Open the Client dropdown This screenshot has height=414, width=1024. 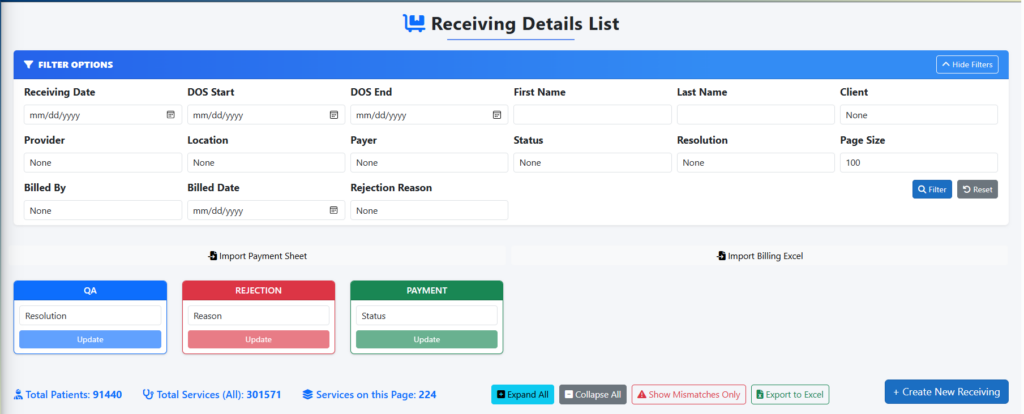click(918, 115)
